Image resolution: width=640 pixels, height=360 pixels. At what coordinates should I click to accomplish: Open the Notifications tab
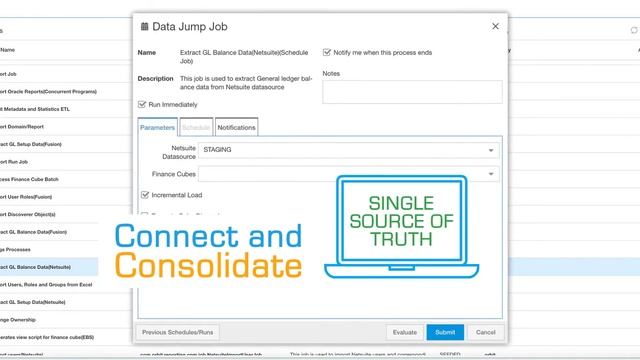(x=236, y=127)
